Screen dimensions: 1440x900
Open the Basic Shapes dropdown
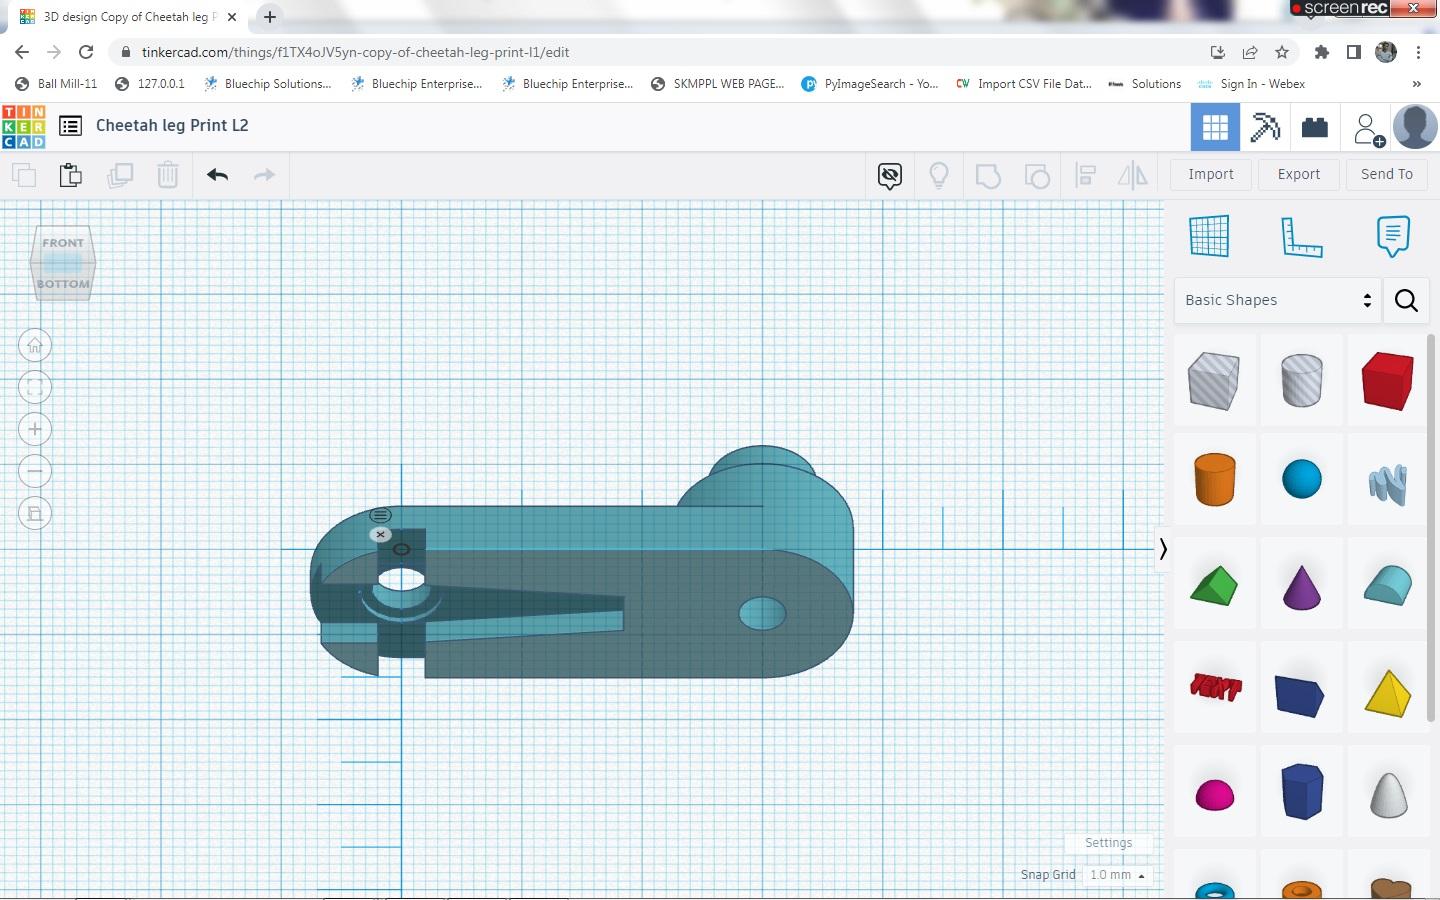[x=1277, y=300]
